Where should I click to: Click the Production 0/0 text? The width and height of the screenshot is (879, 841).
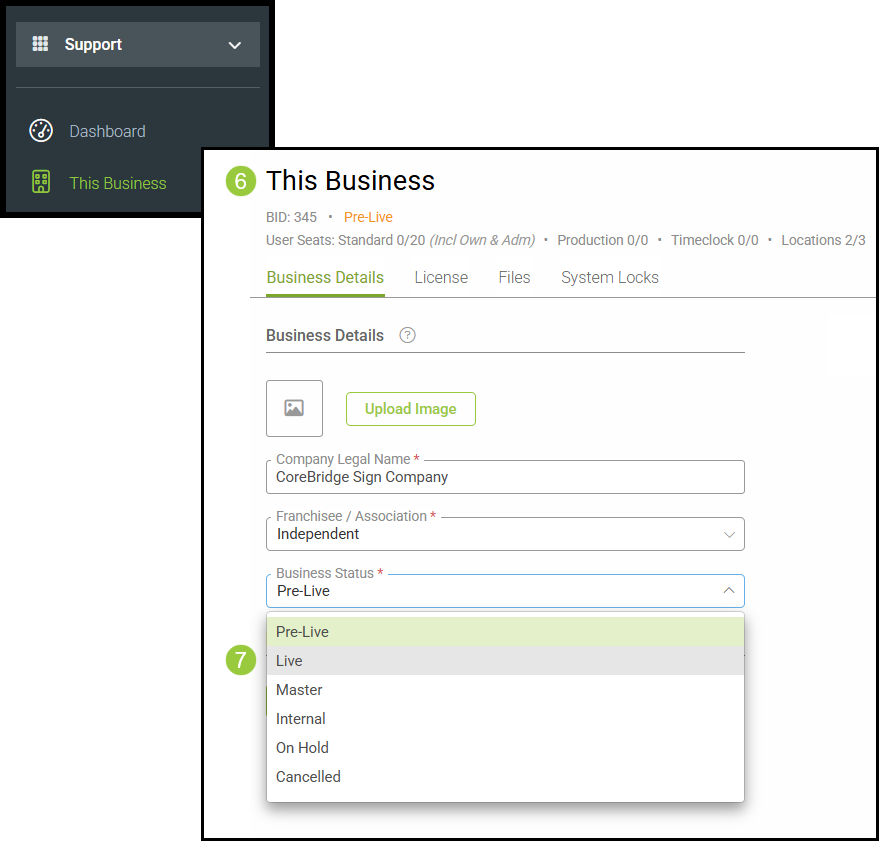pos(603,240)
